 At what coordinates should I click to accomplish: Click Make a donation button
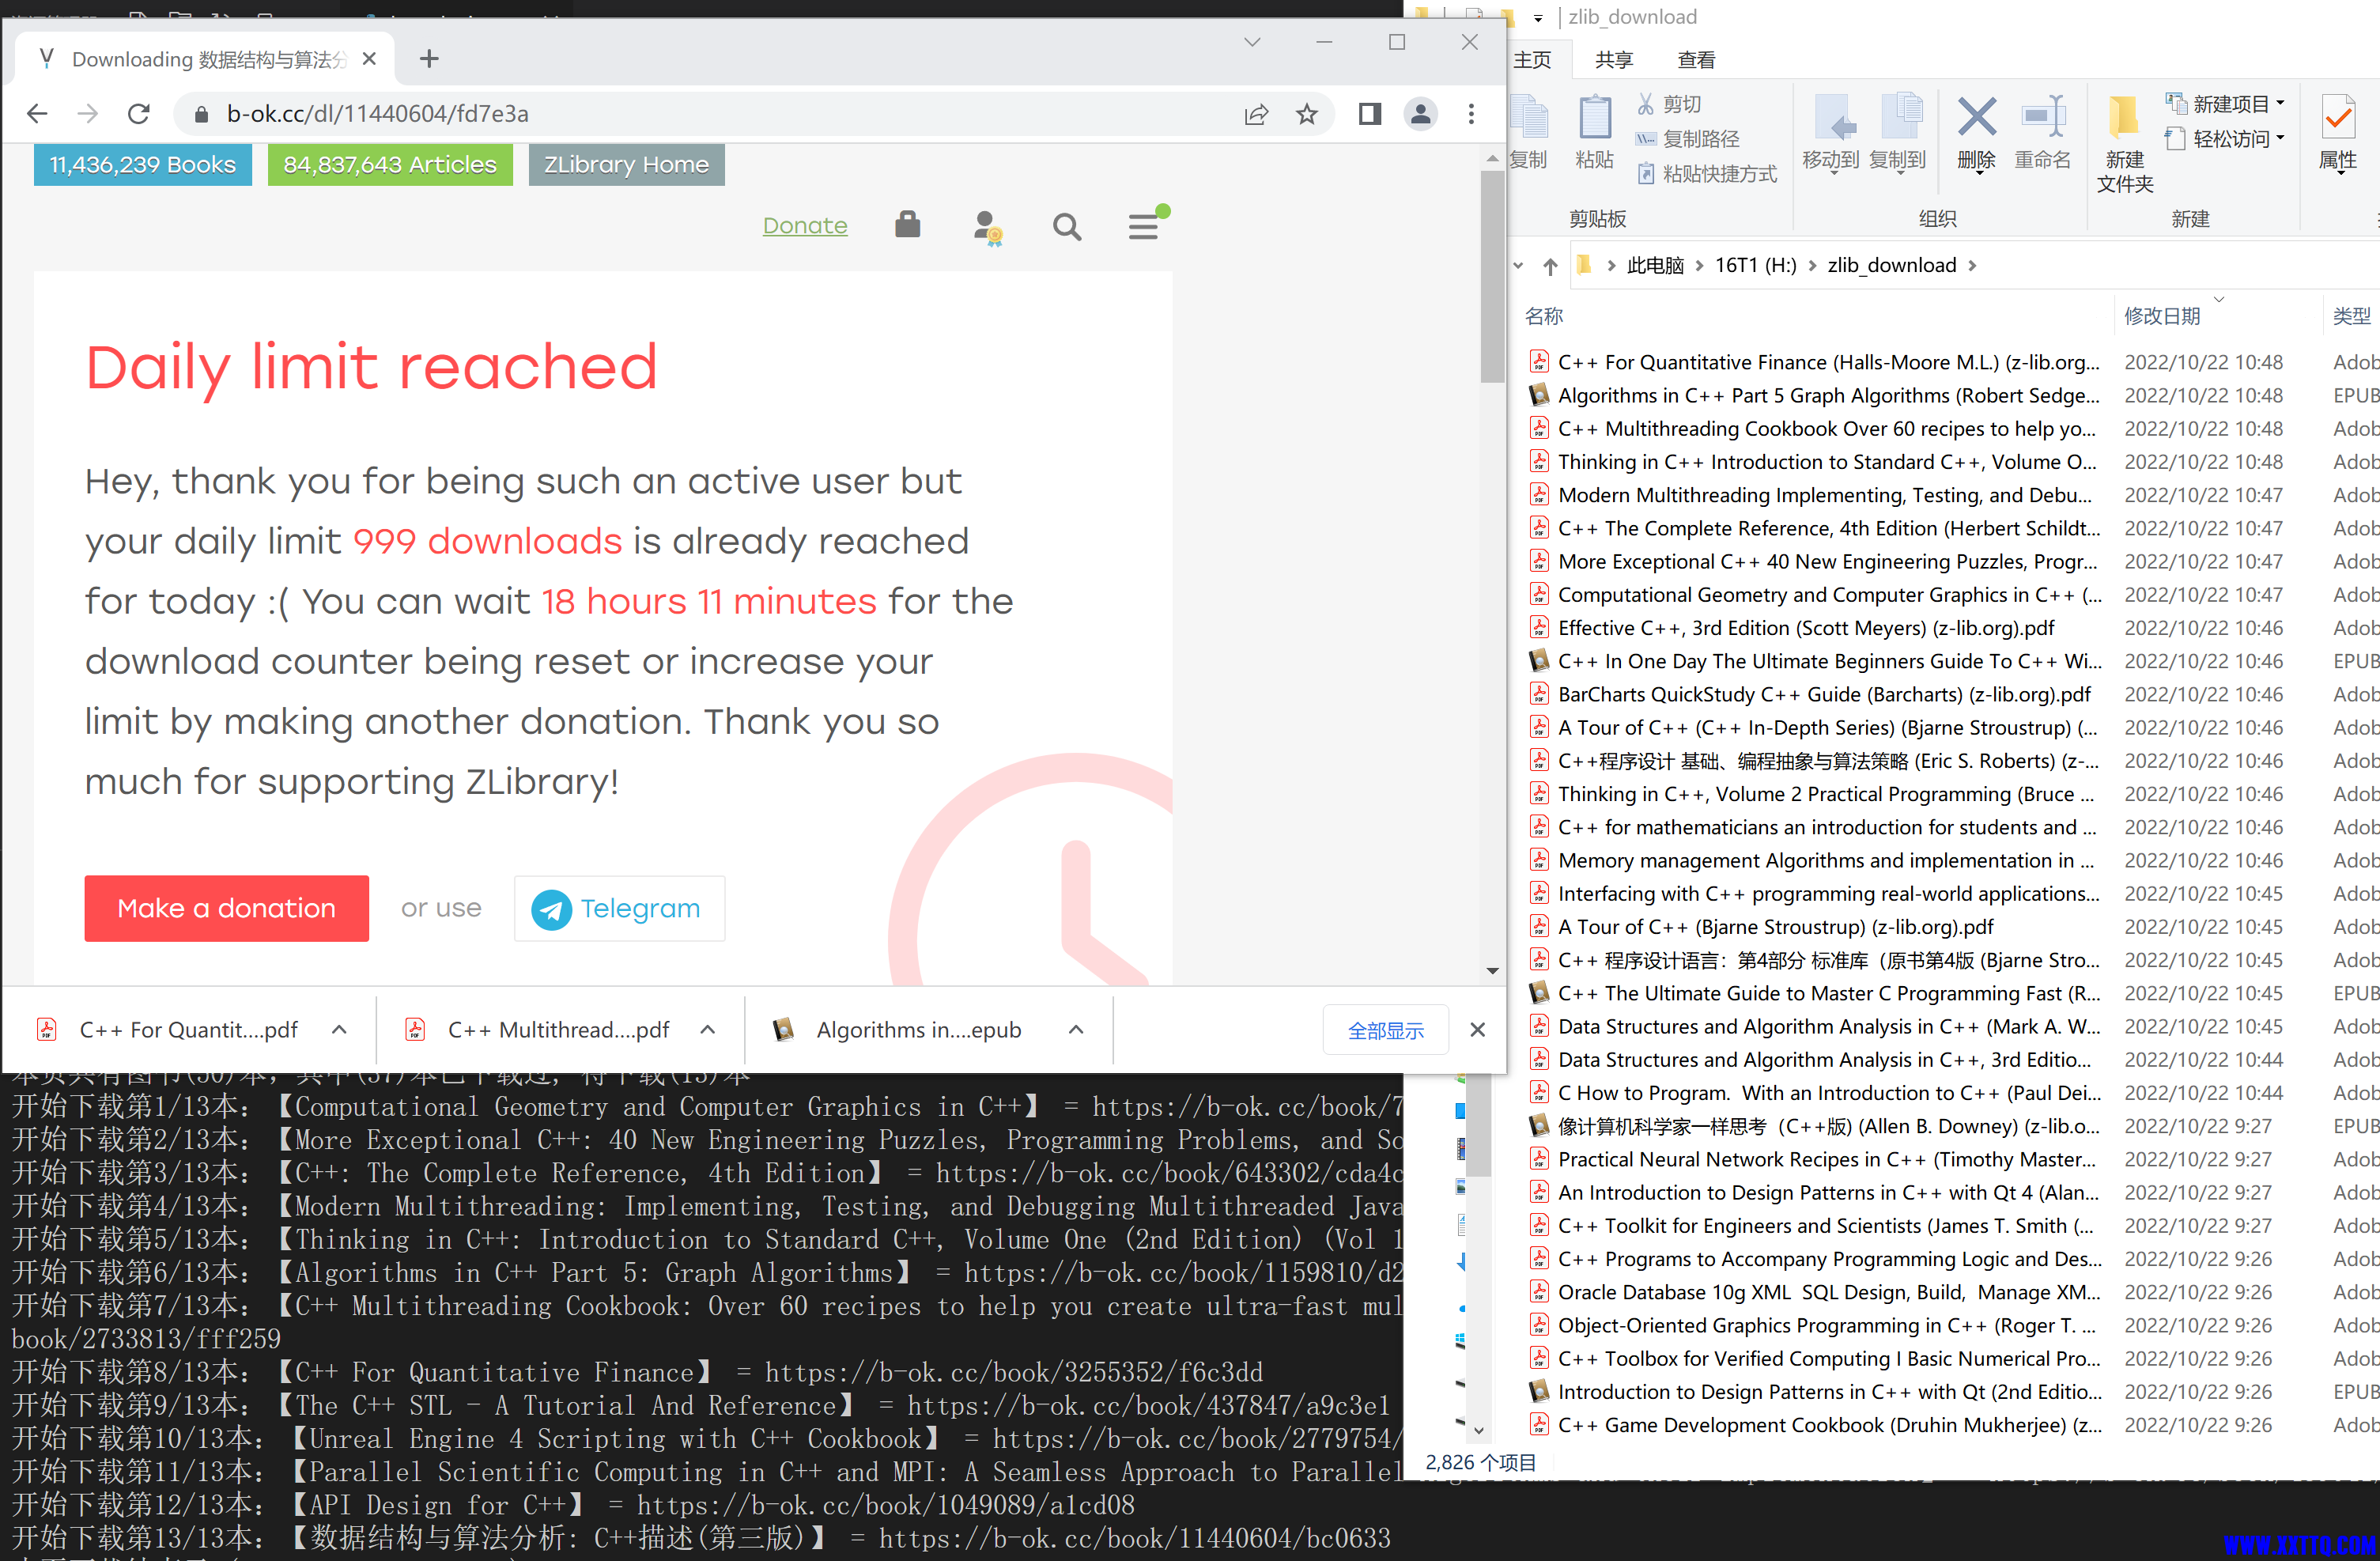tap(227, 908)
